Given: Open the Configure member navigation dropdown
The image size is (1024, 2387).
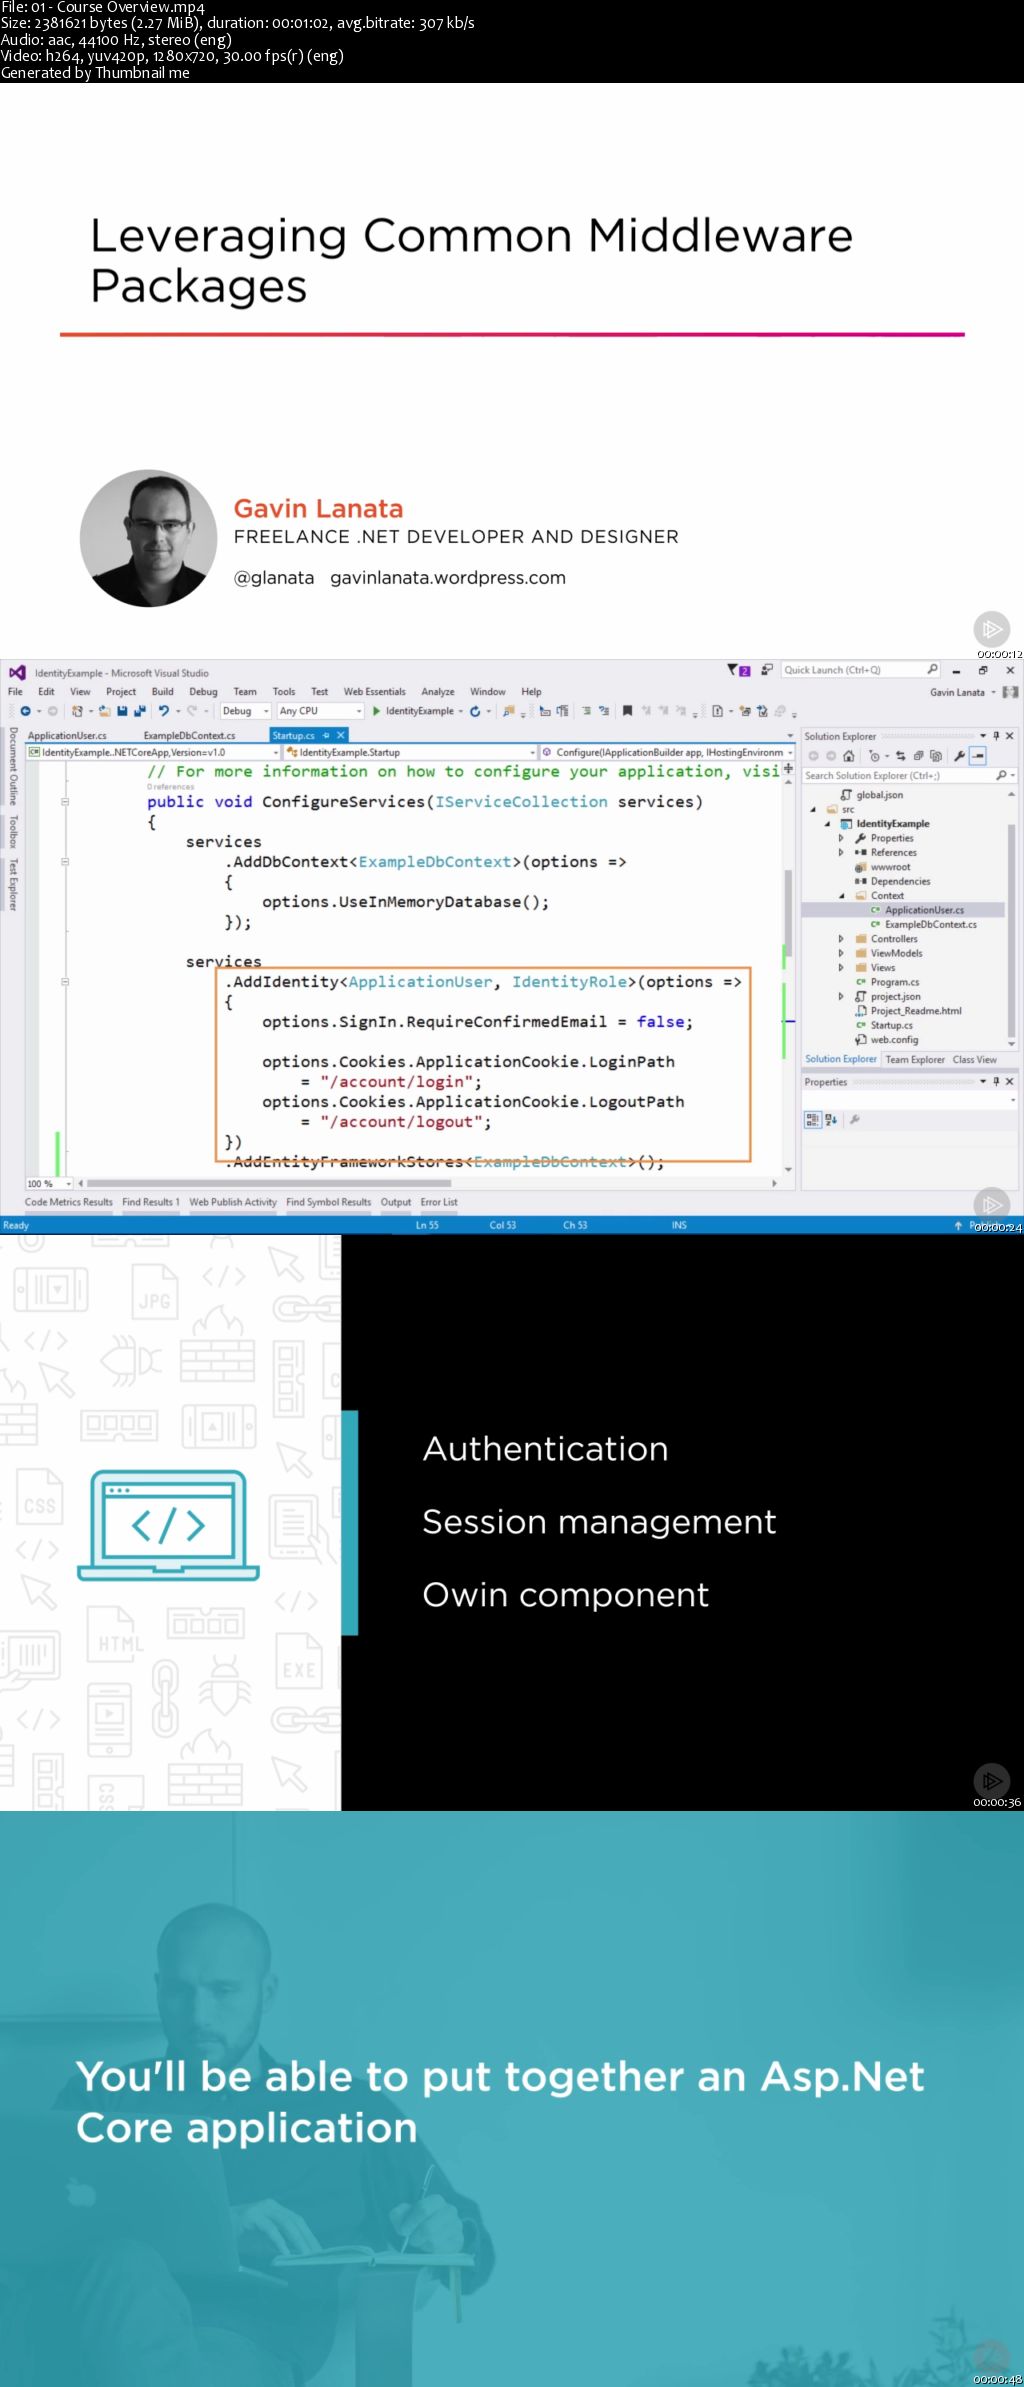Looking at the screenshot, I should click(667, 752).
